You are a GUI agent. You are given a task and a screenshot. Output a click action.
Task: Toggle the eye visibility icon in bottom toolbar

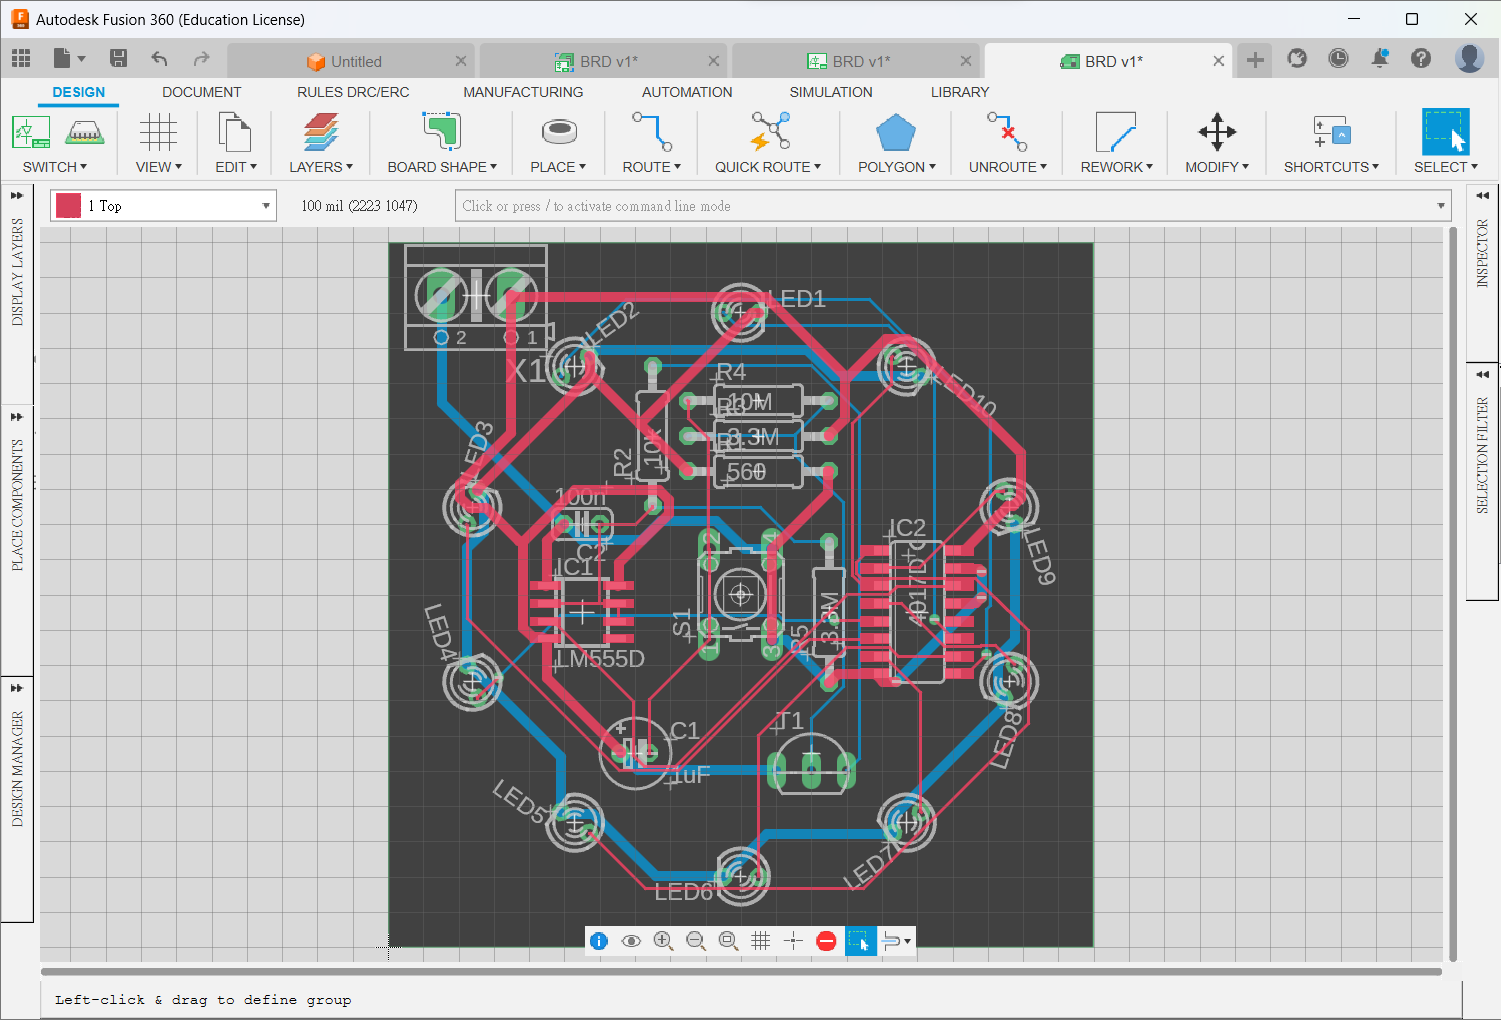click(x=631, y=941)
